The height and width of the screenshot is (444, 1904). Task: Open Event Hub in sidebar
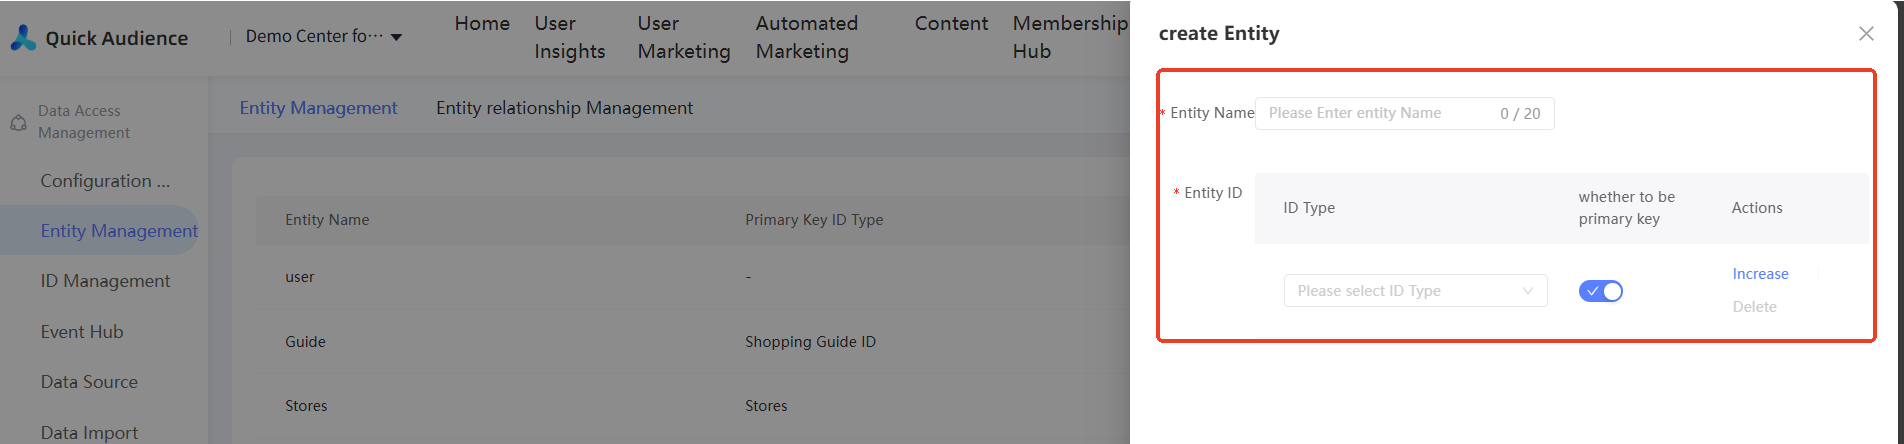click(x=82, y=332)
